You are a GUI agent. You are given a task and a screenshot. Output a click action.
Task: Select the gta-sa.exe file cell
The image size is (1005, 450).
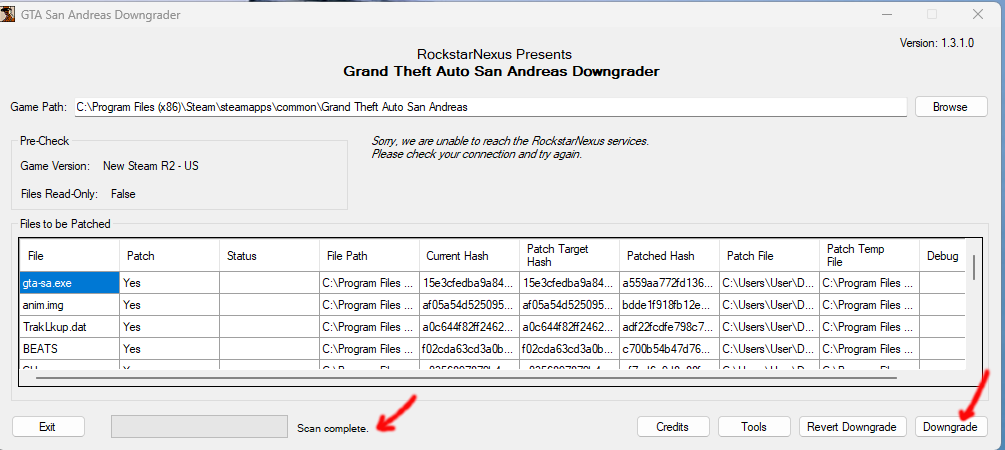tap(69, 283)
